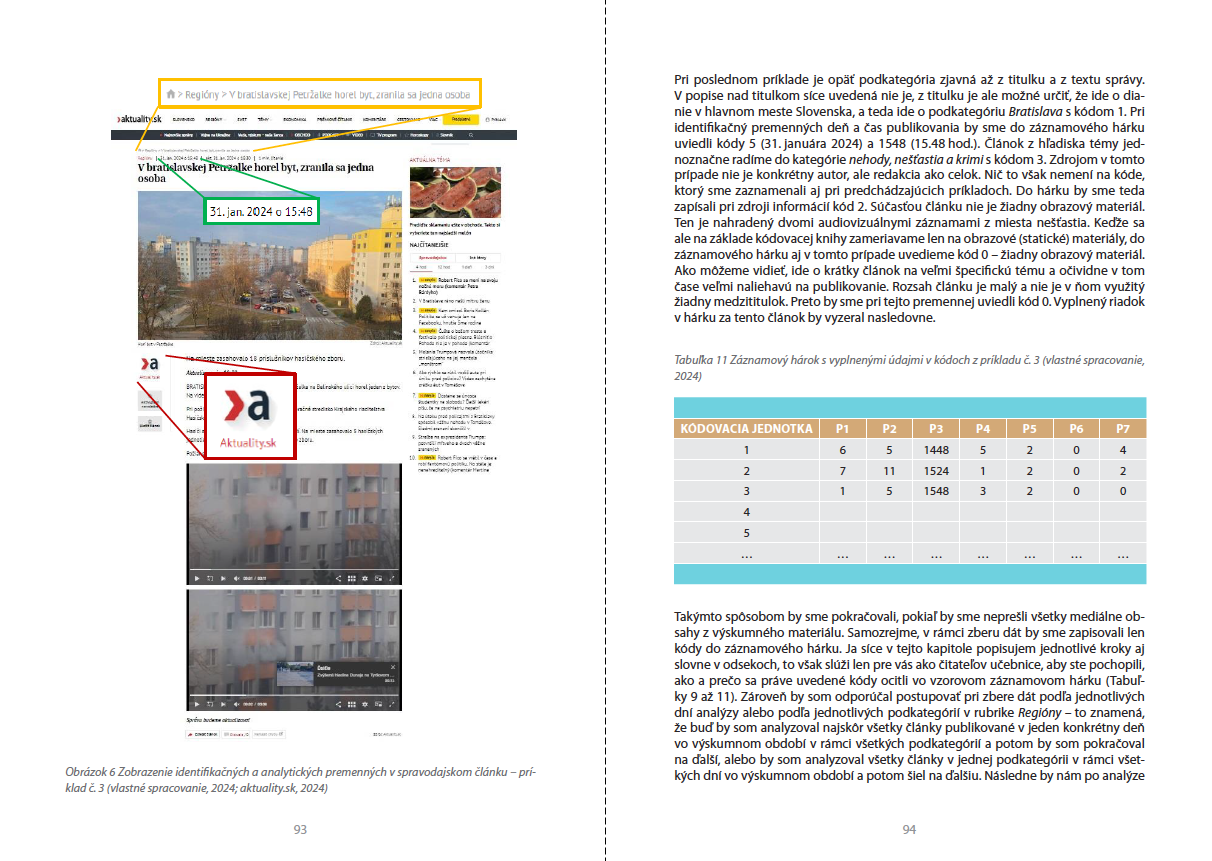Viewport: 1212px width, 861px height.
Task: Open the Viac dropdown in the navigation
Action: tap(434, 119)
